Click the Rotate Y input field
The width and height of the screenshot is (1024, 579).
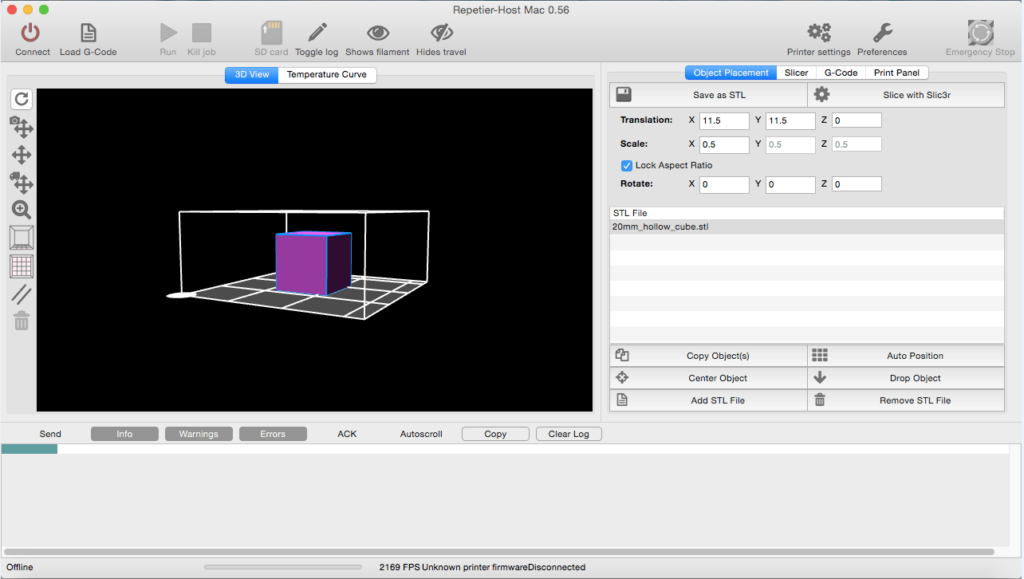coord(790,184)
